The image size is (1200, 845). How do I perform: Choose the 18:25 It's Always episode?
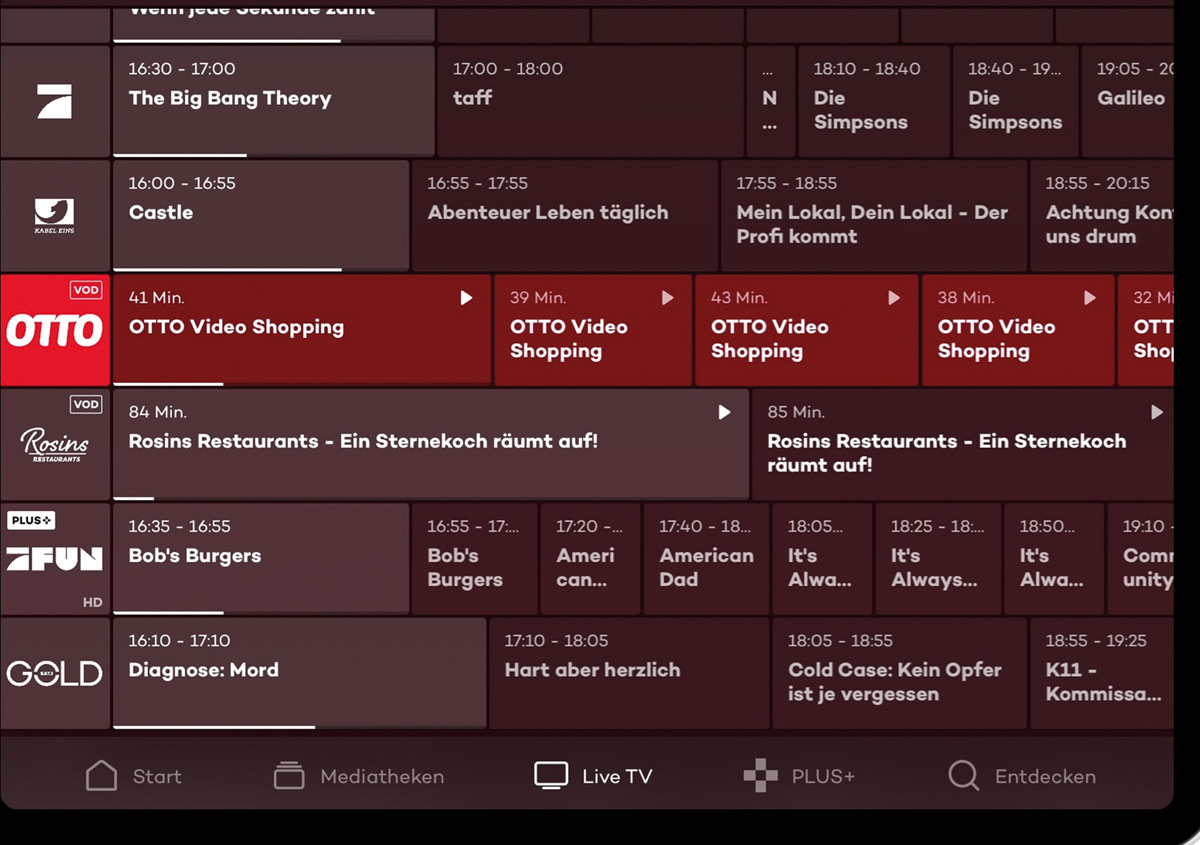[x=938, y=558]
